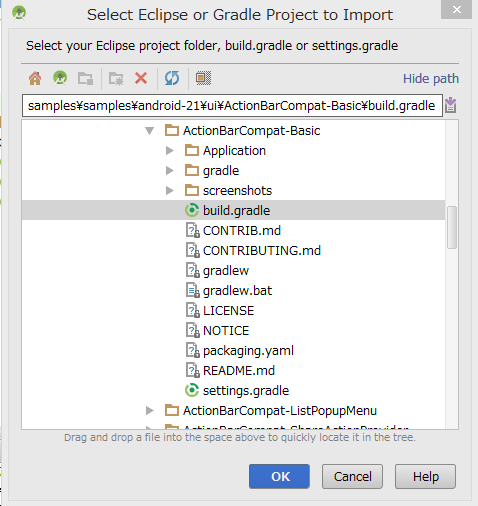Click the red Delete icon

pos(141,78)
